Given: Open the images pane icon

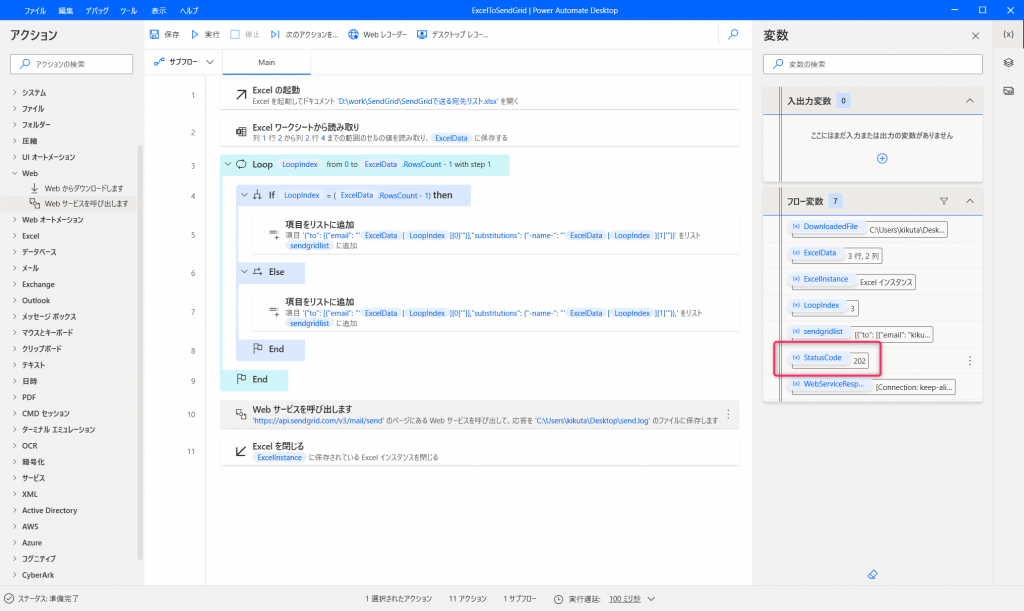Looking at the screenshot, I should coord(1009,90).
